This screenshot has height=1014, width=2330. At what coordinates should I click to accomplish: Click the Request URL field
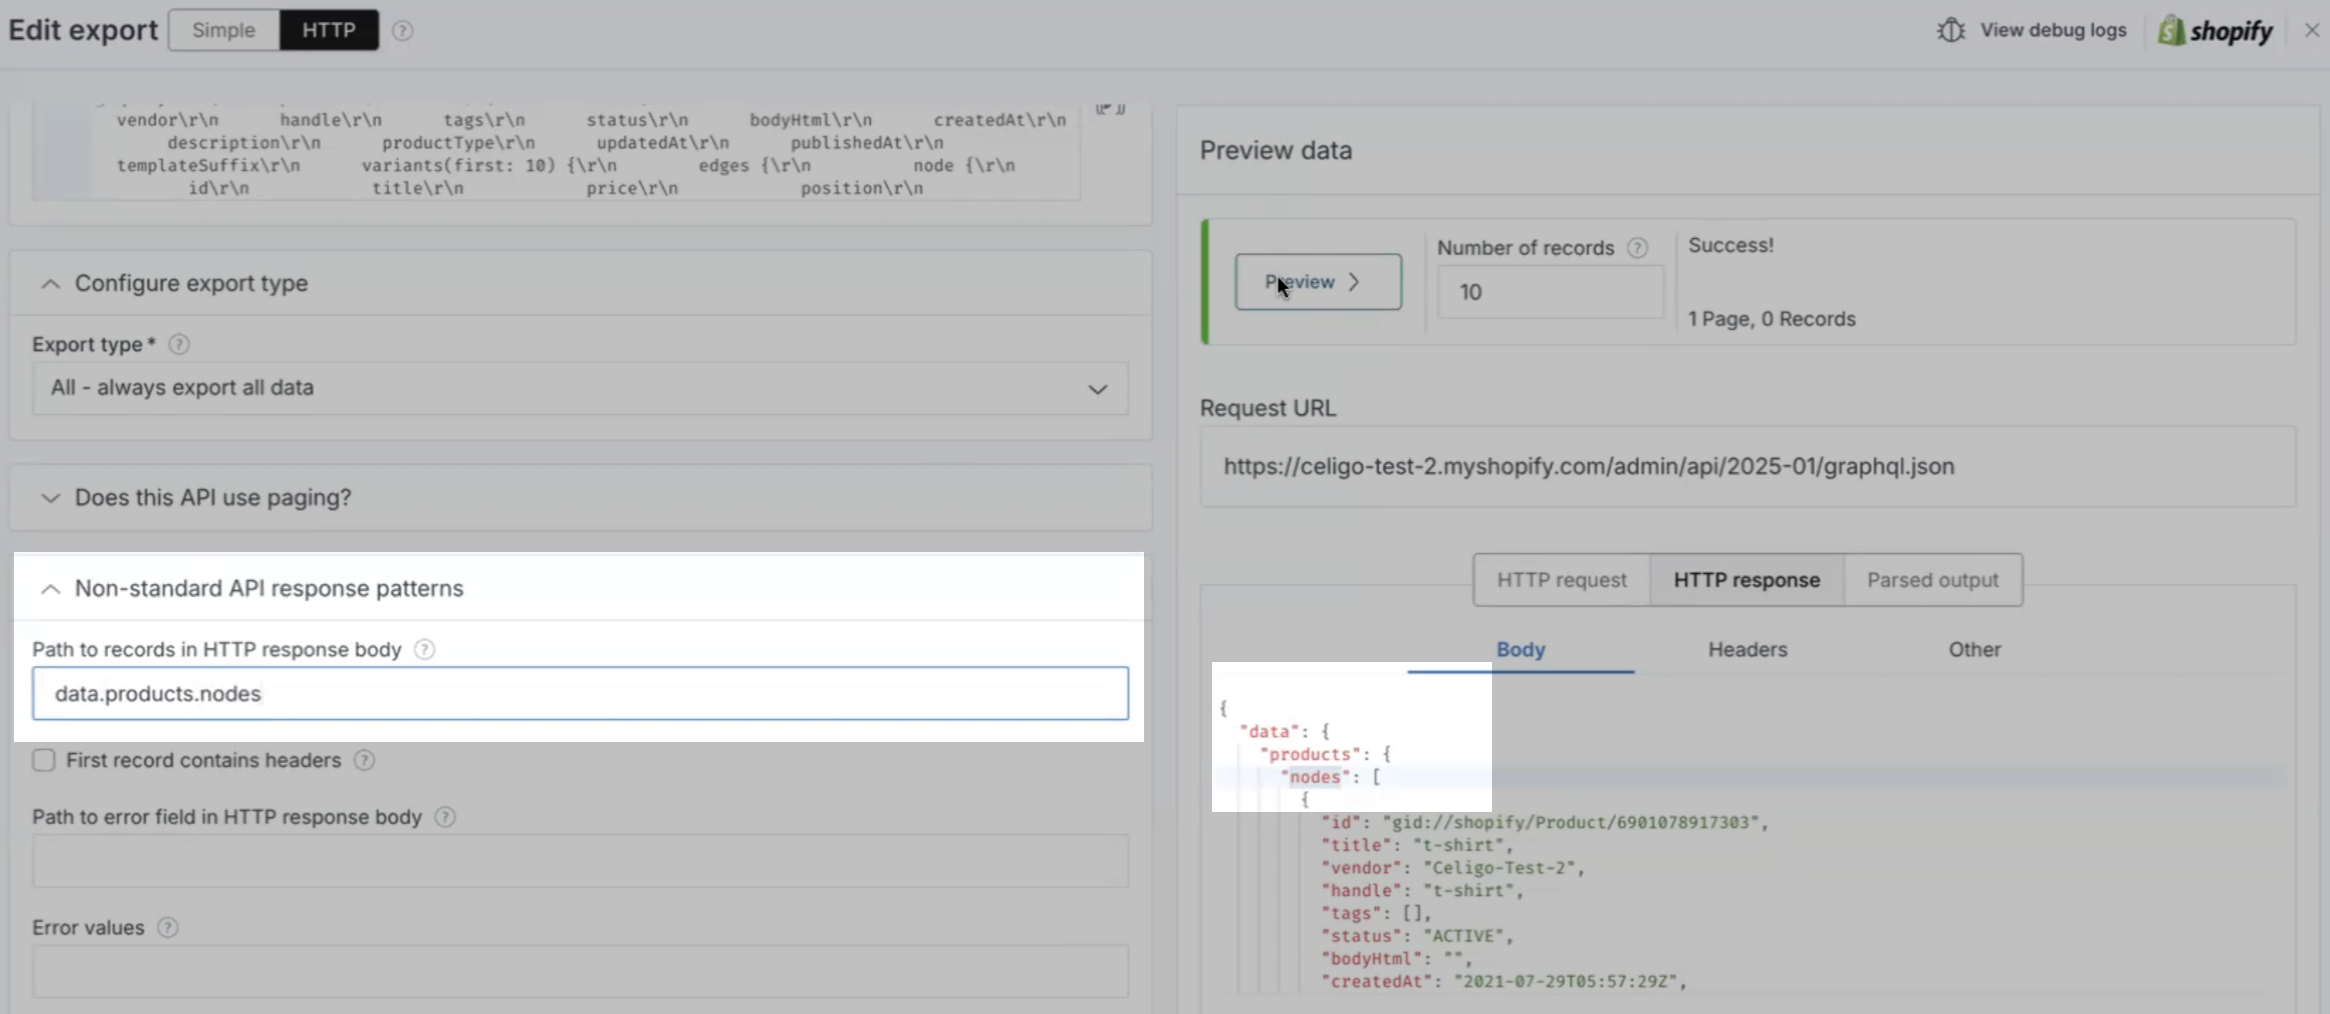pyautogui.click(x=1747, y=466)
